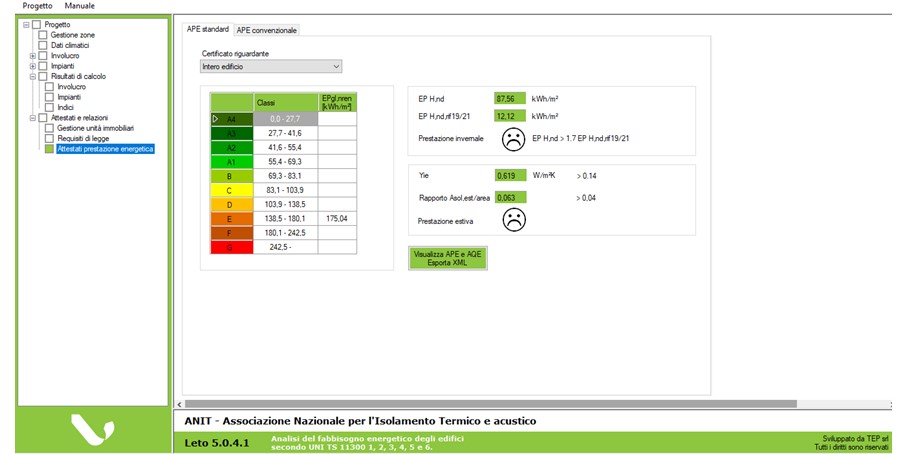Screen dimensions: 907x454
Task: Switch to the APE convenzionale tab
Action: 267,30
